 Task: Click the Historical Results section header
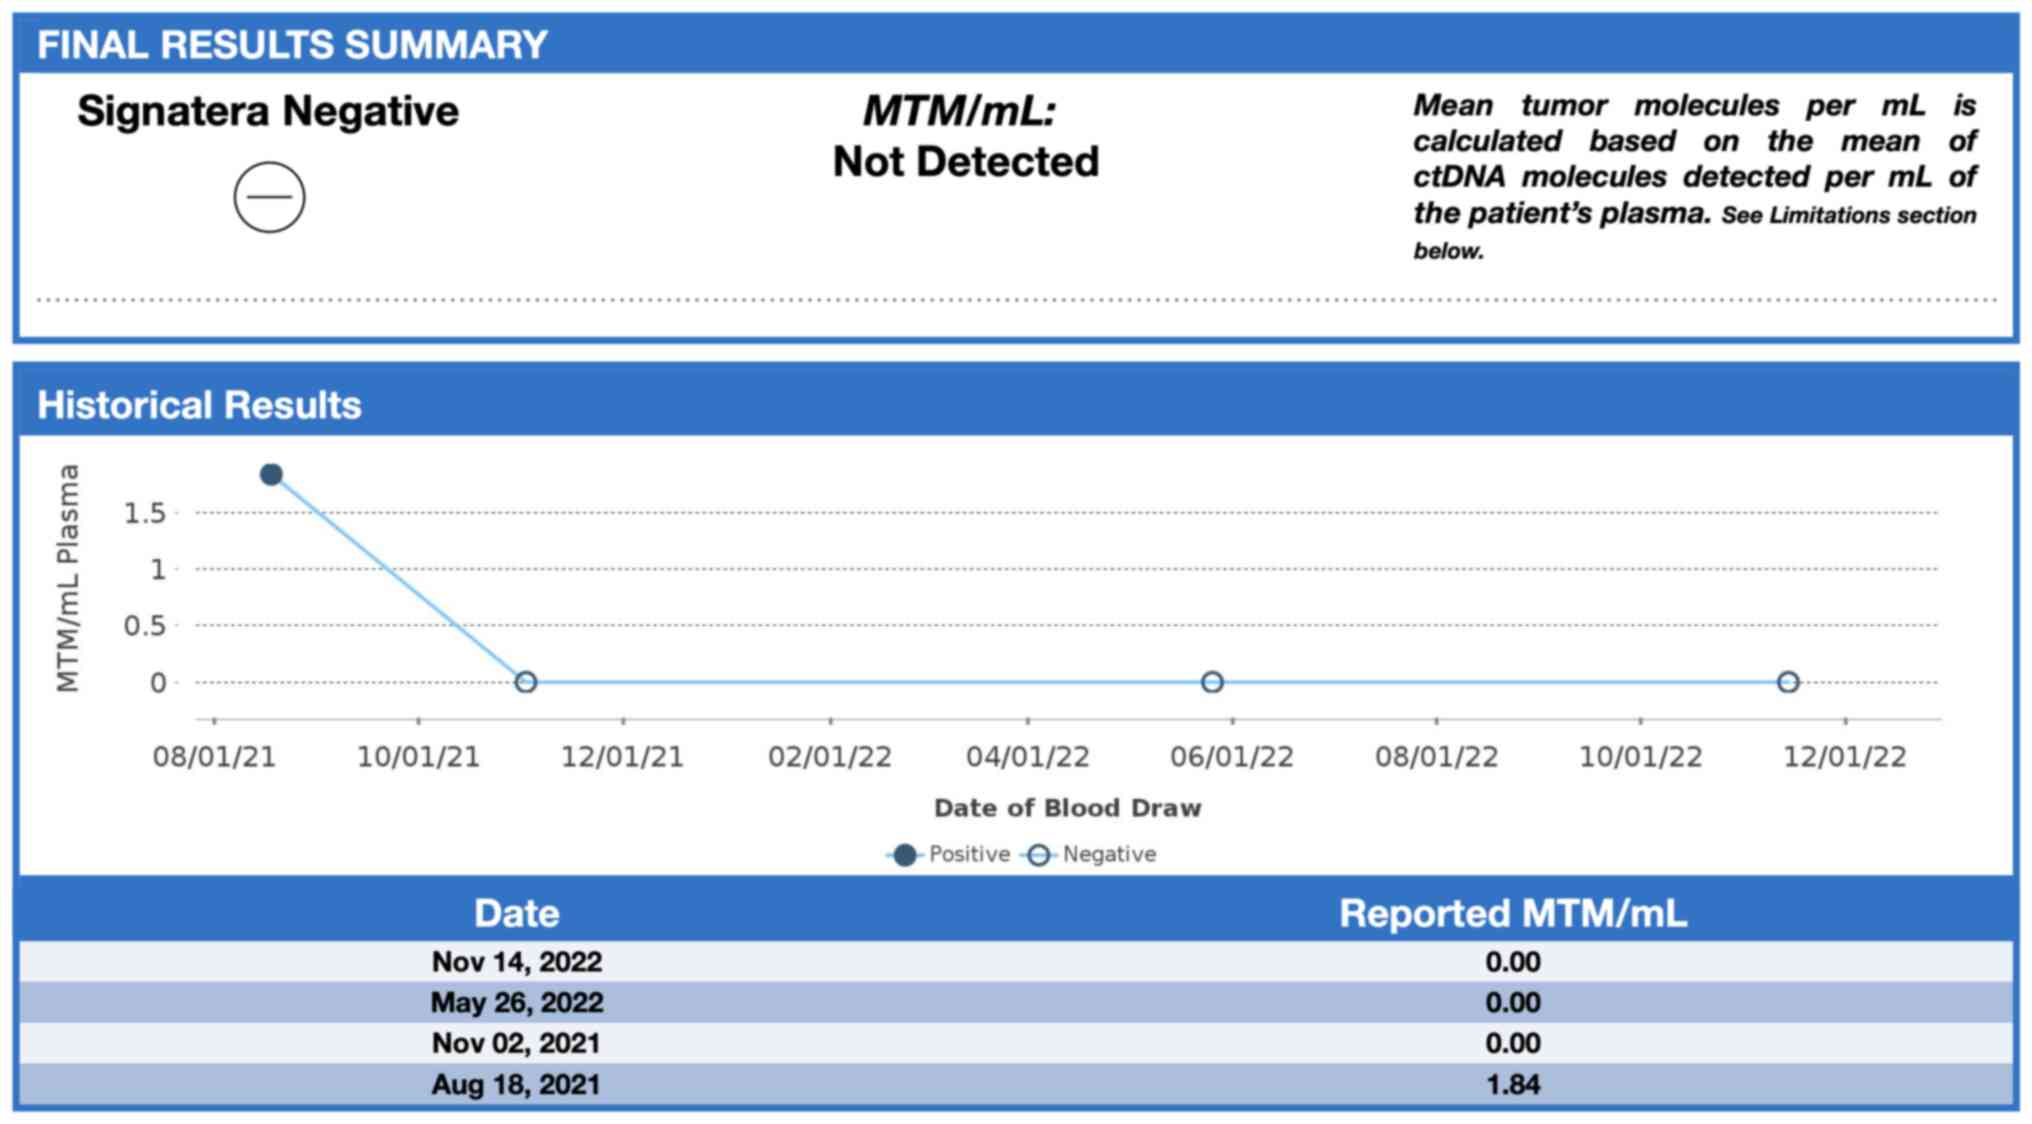[x=199, y=405]
